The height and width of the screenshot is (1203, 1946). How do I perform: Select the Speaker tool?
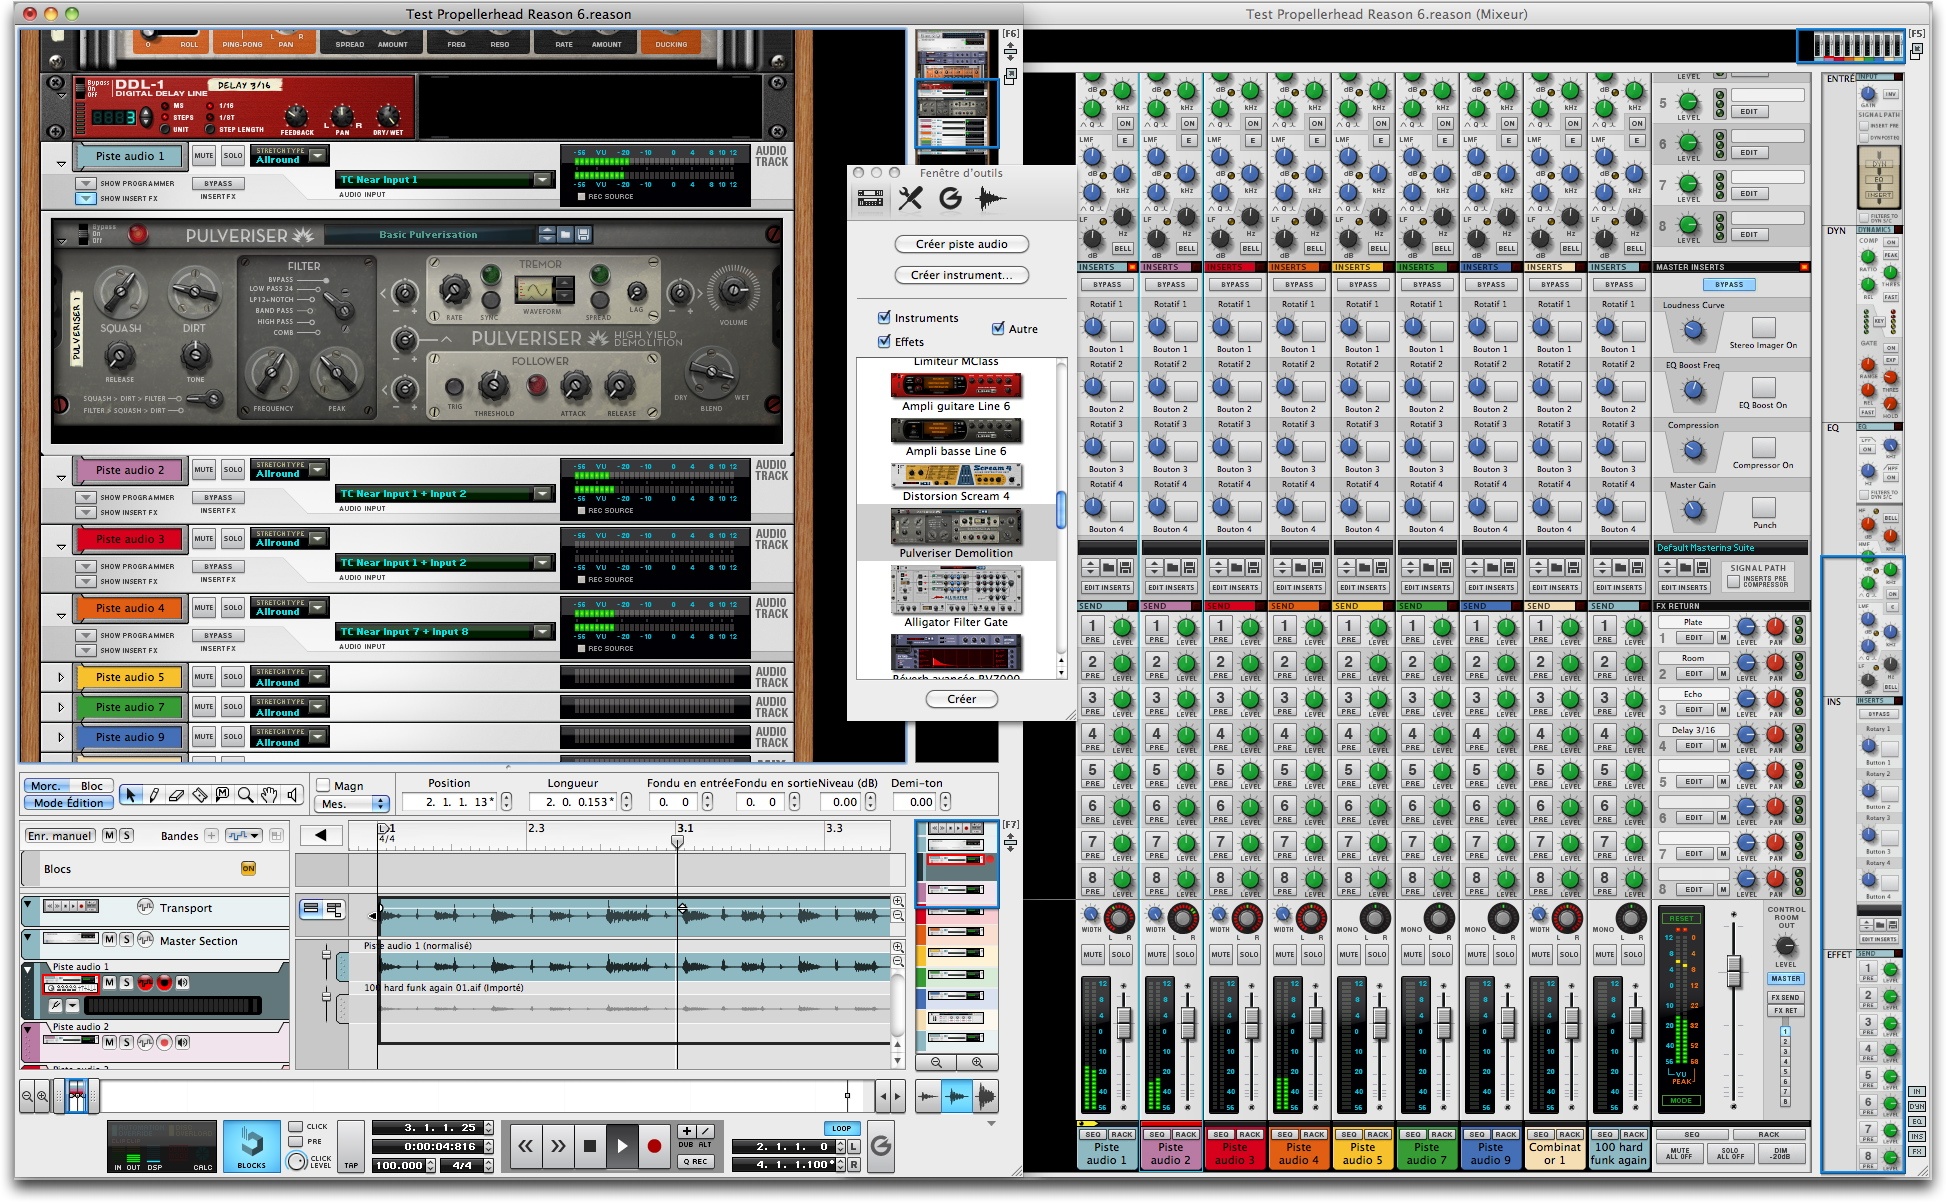291,795
